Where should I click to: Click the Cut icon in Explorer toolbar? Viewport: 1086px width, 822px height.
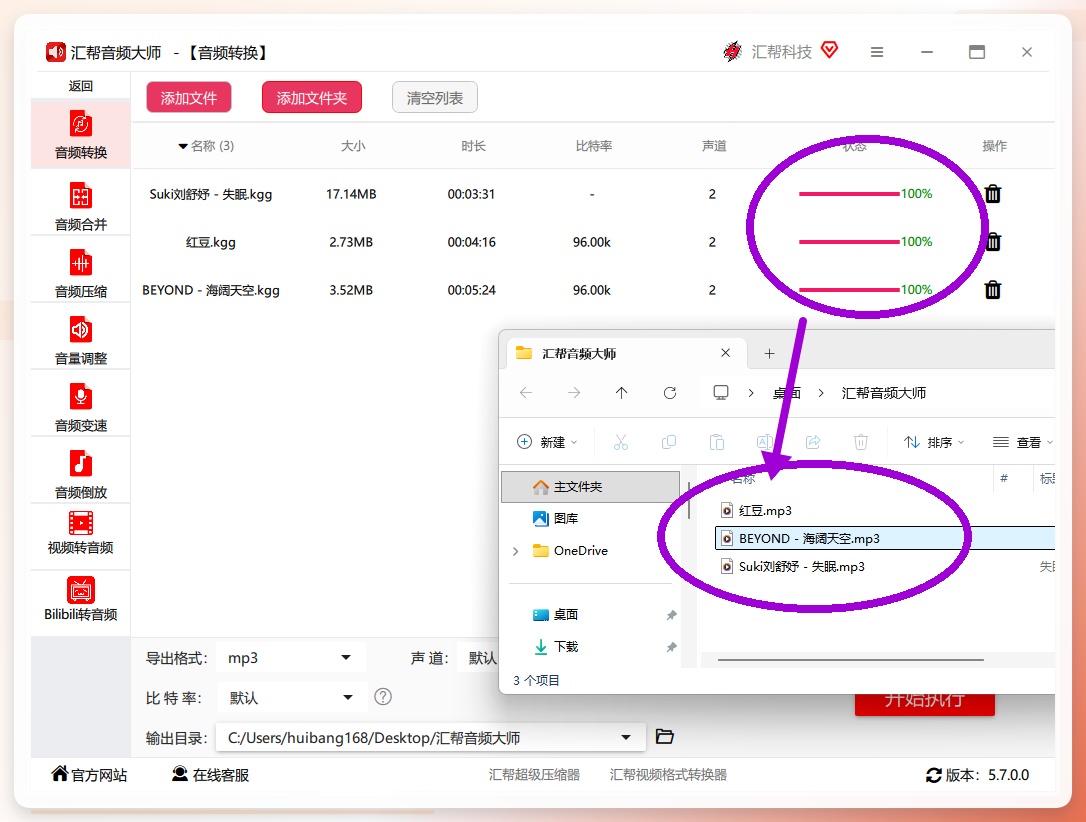tap(621, 442)
